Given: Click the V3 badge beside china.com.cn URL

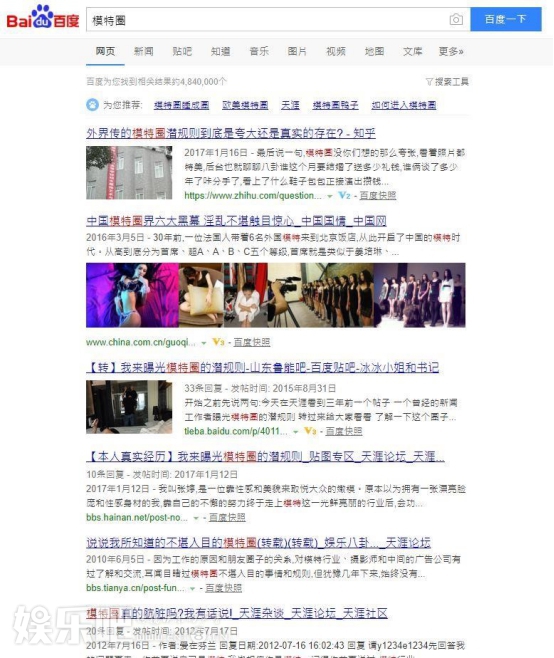Looking at the screenshot, I should (x=218, y=342).
